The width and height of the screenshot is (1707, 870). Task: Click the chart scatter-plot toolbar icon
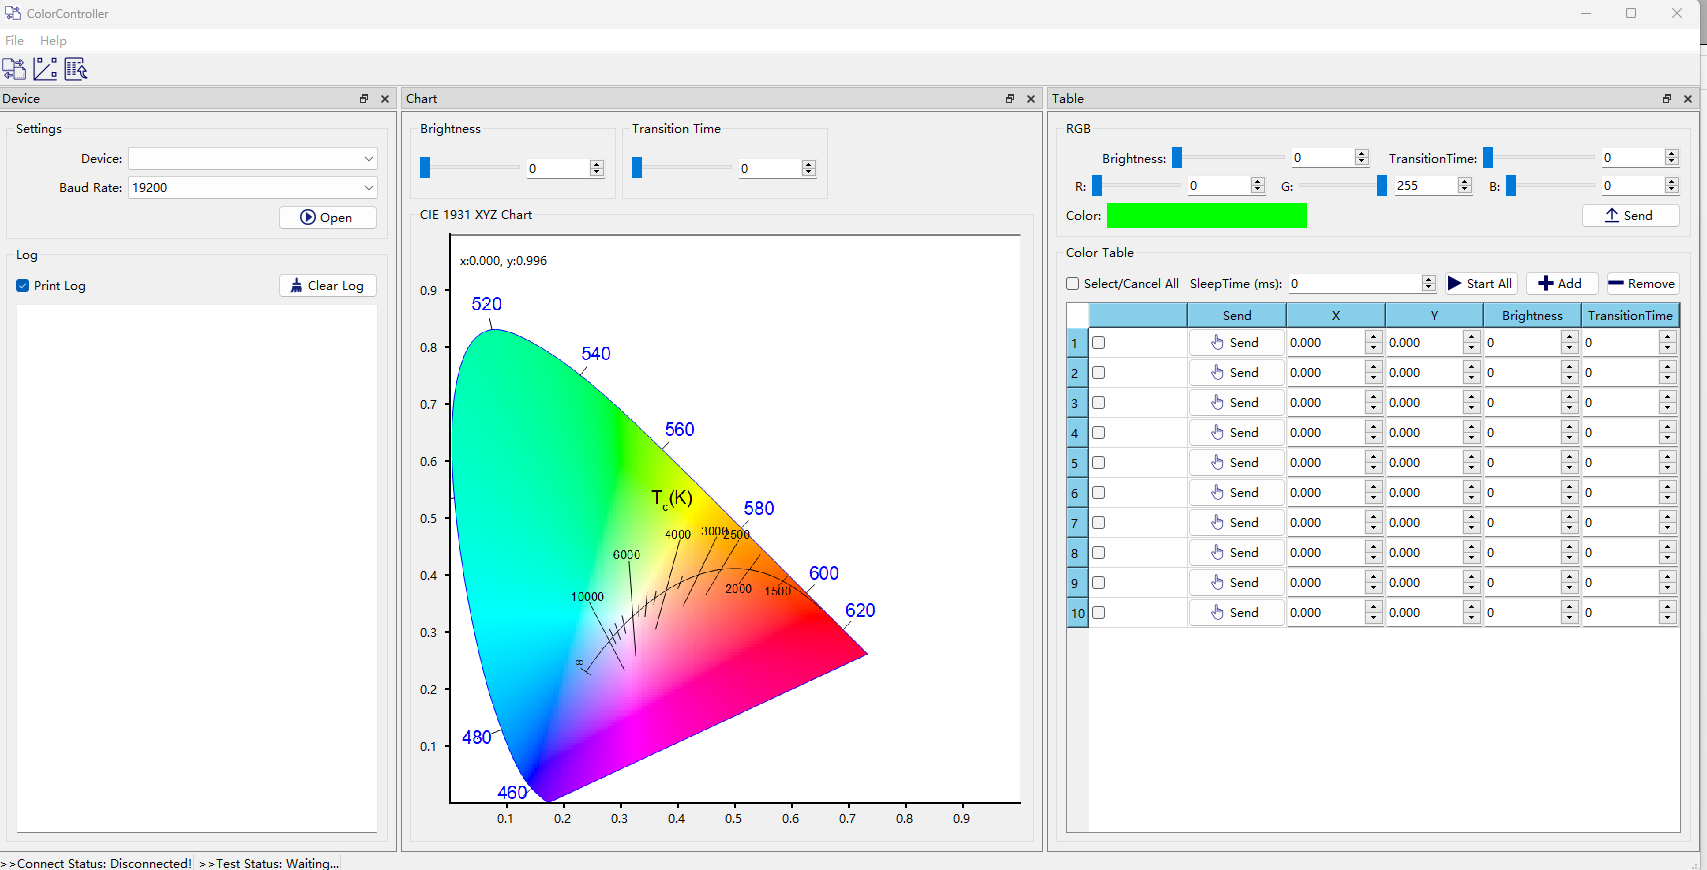[45, 69]
